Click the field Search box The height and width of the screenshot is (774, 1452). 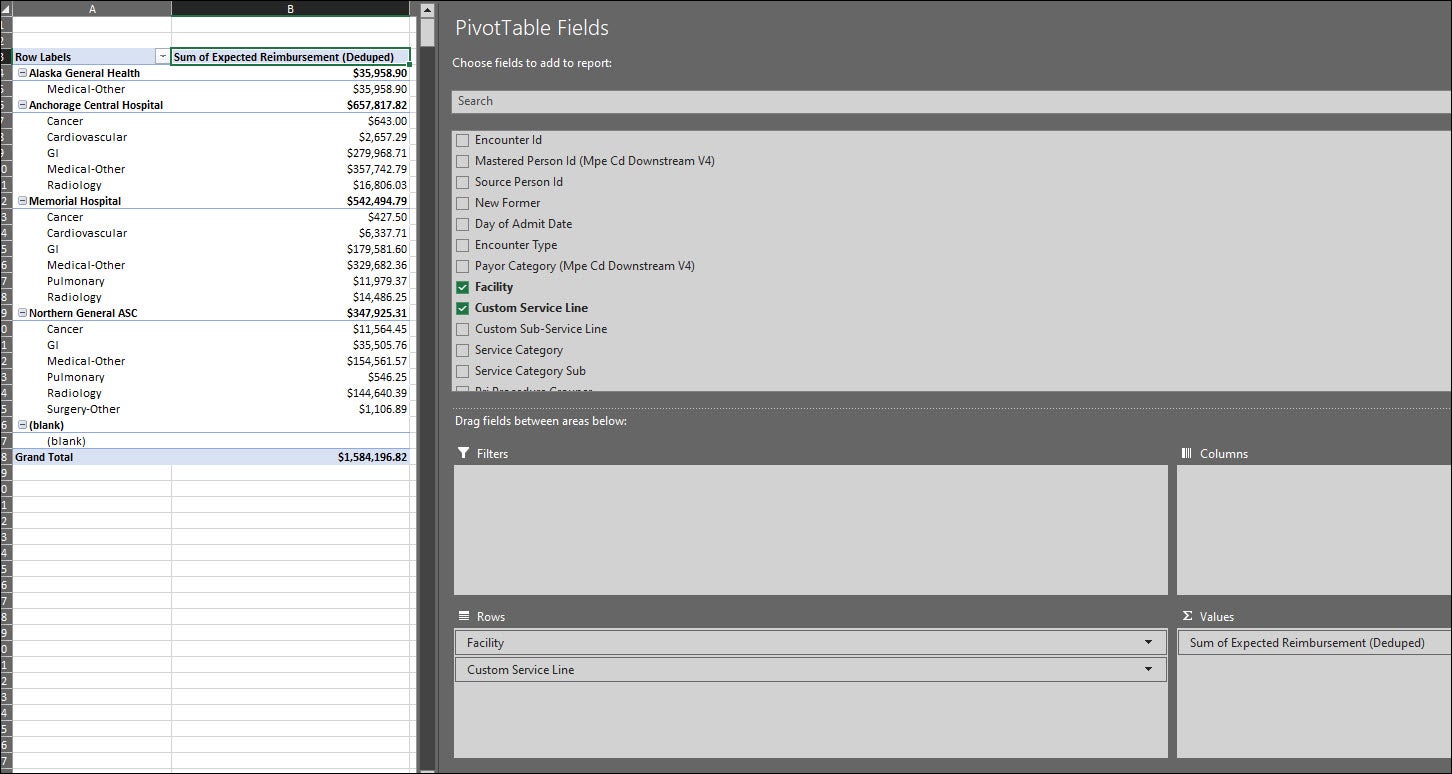(x=950, y=101)
